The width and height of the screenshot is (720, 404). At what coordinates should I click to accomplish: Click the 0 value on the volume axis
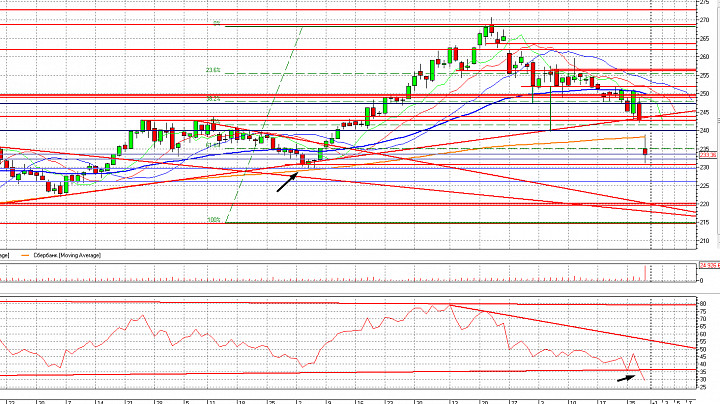(701, 281)
